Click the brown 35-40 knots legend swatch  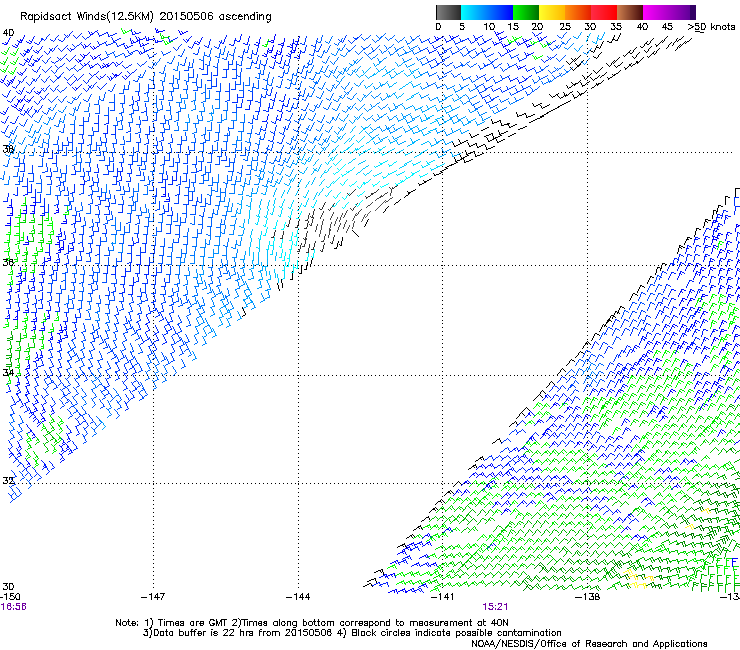[x=630, y=12]
